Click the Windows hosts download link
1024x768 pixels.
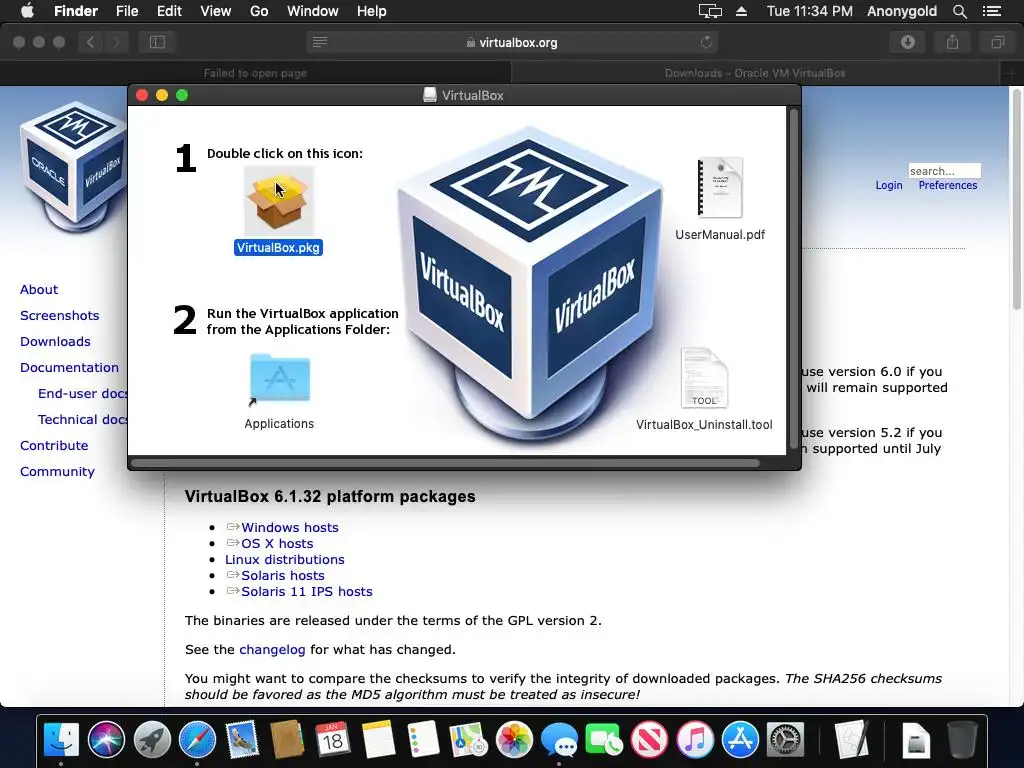click(x=290, y=527)
